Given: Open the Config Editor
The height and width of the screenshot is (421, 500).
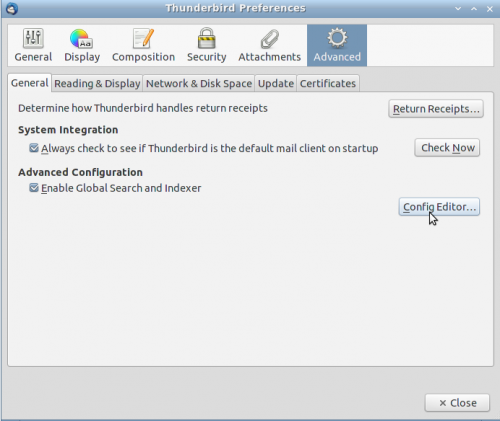Looking at the screenshot, I should [x=439, y=207].
